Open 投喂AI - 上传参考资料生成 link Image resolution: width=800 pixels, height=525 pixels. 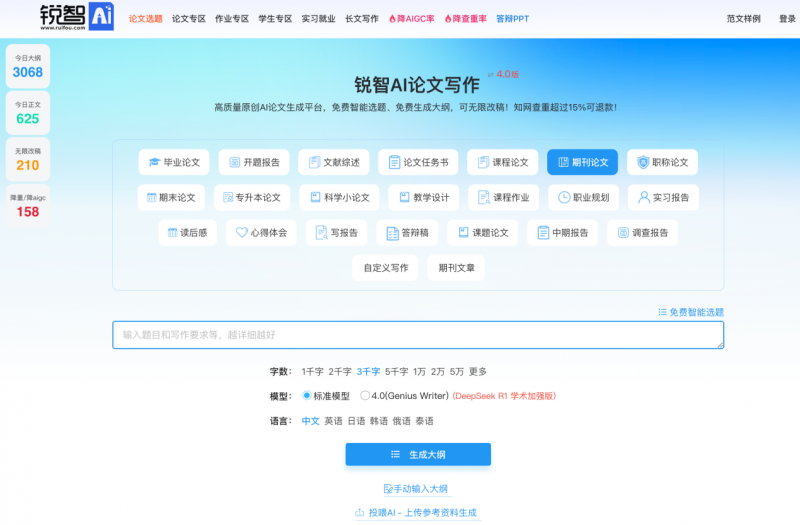(x=416, y=513)
